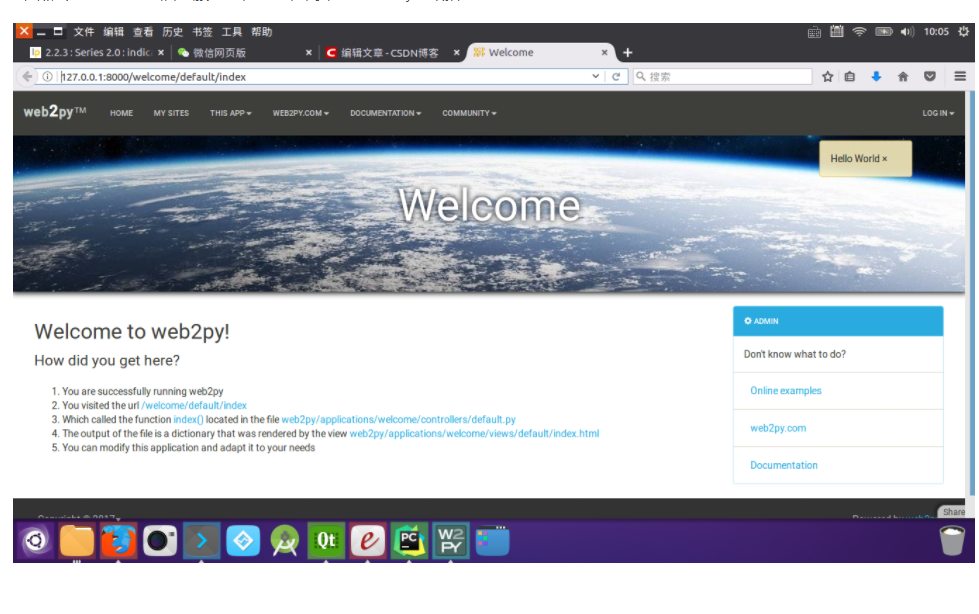Open the volume indicator in the top panel
The image size is (979, 614).
click(x=907, y=31)
